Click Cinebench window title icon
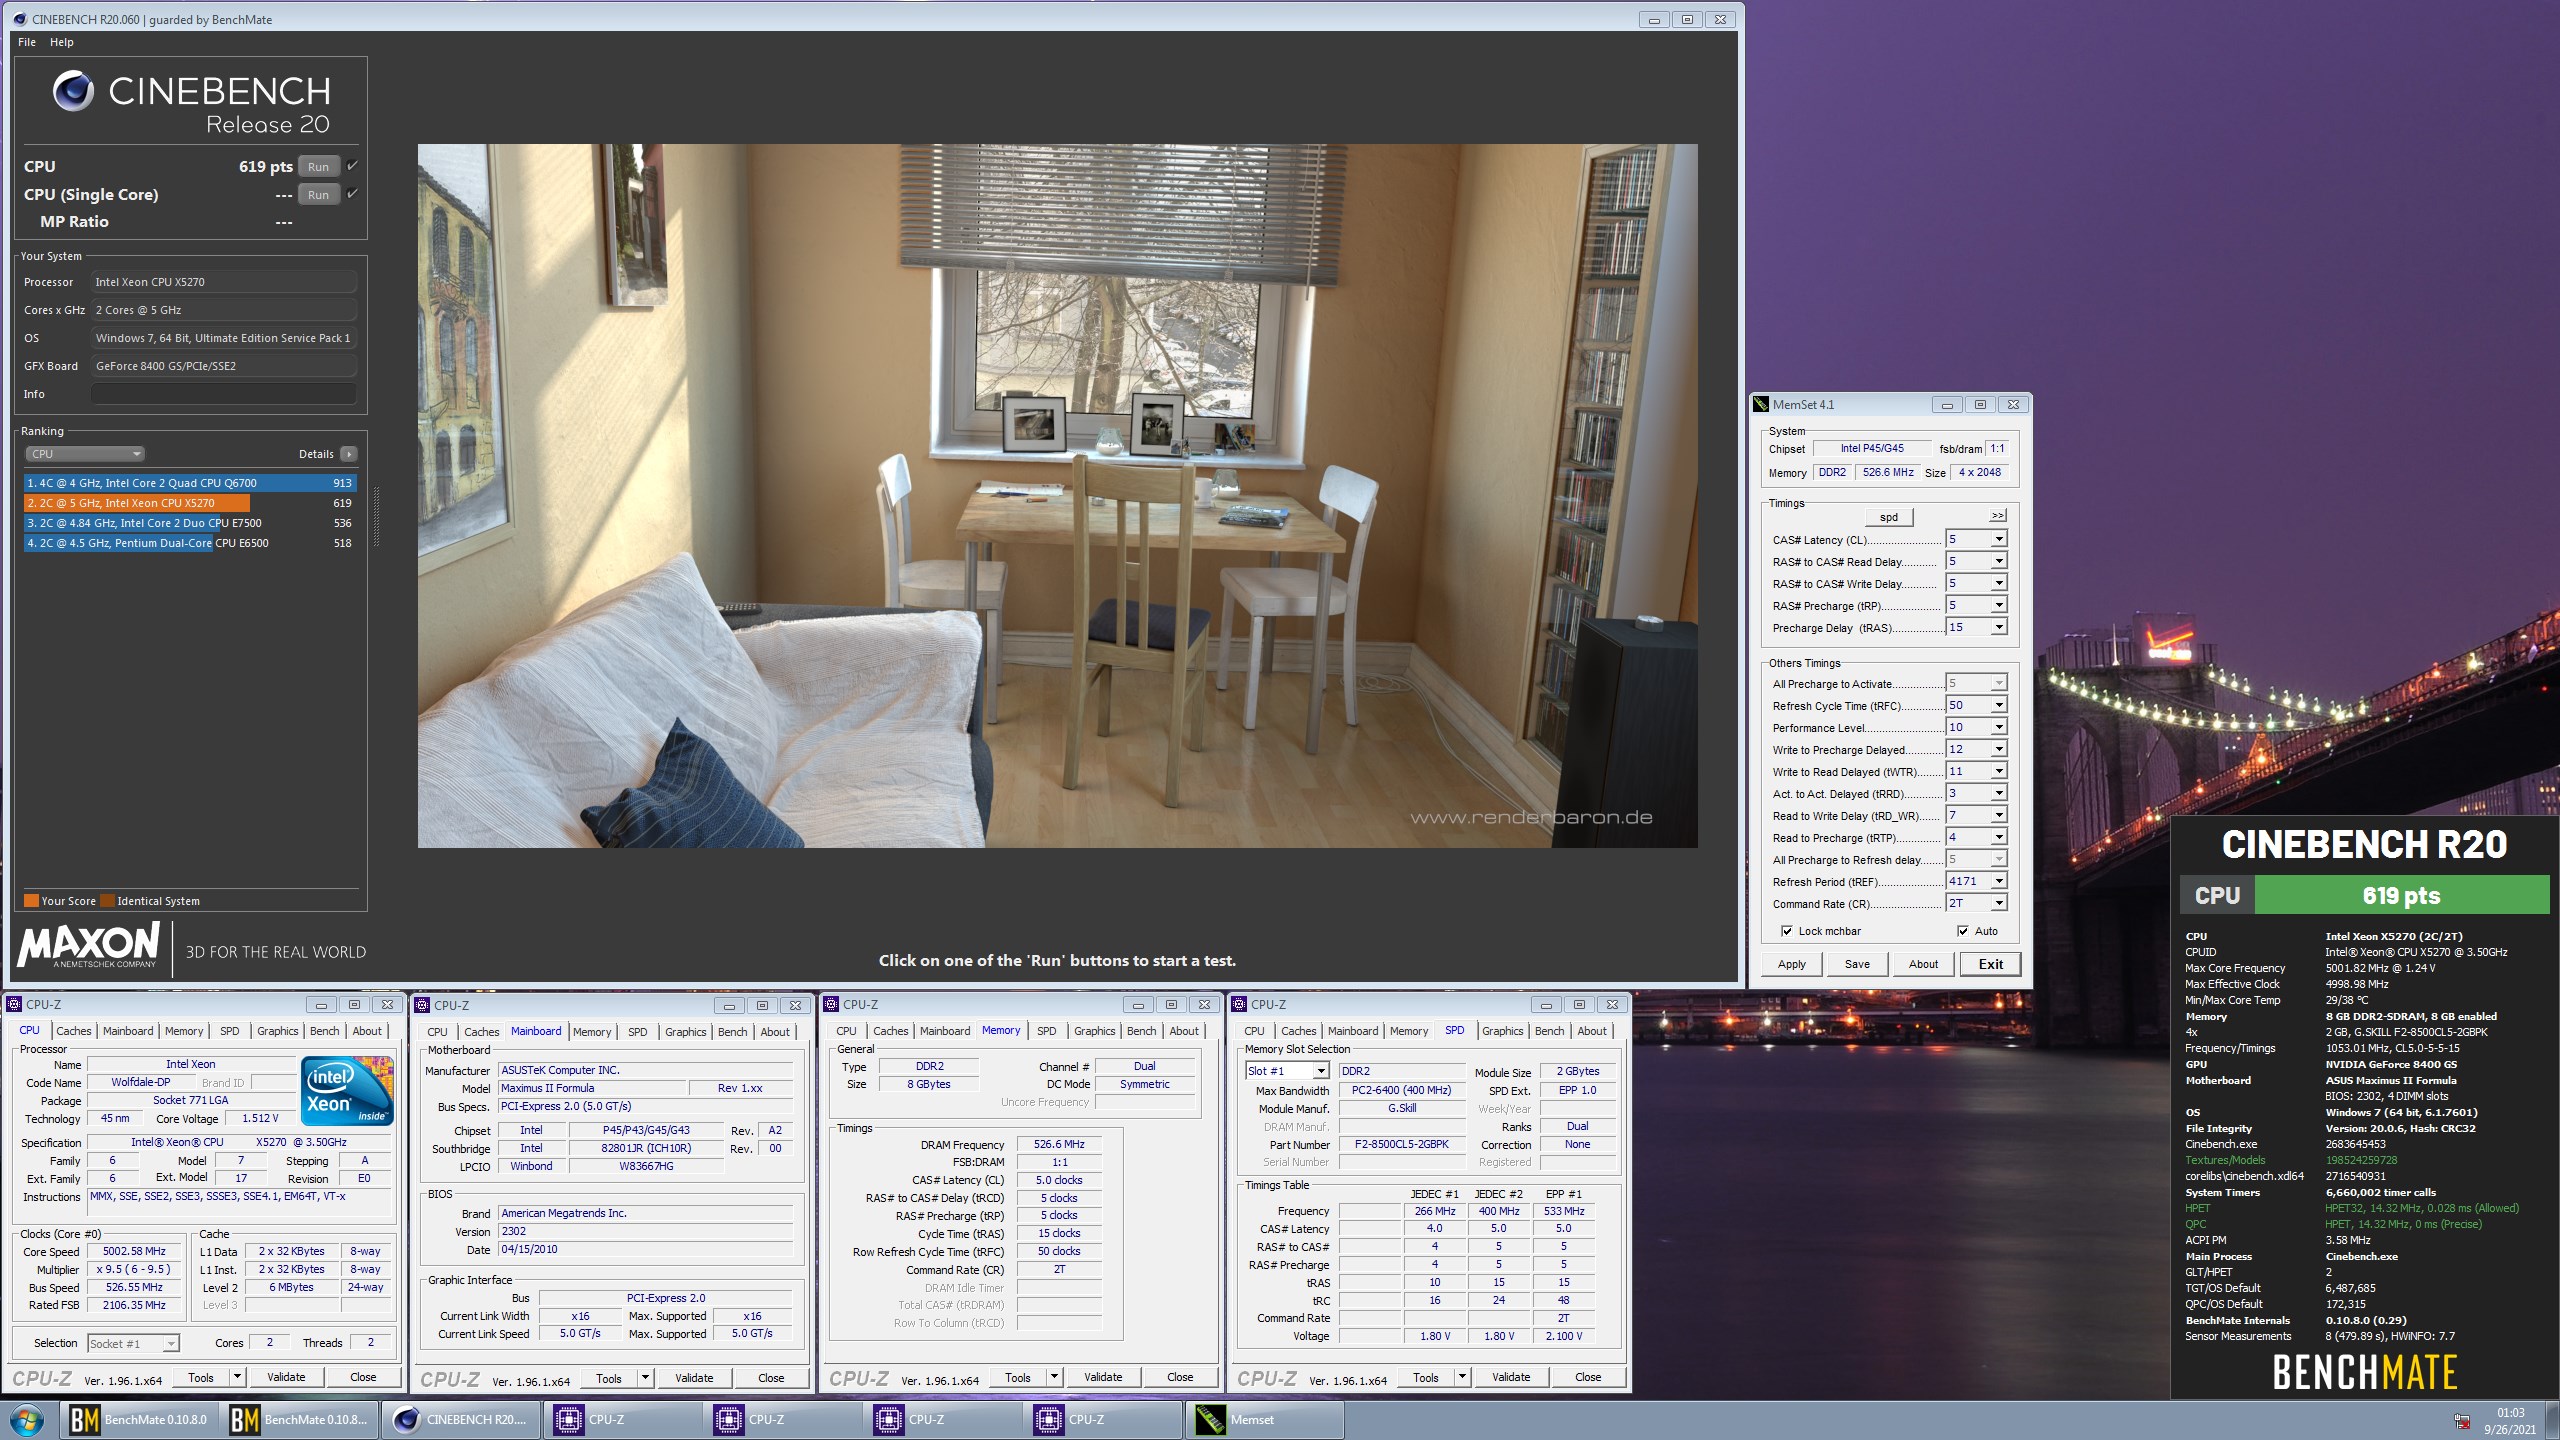This screenshot has height=1440, width=2560. pyautogui.click(x=19, y=19)
